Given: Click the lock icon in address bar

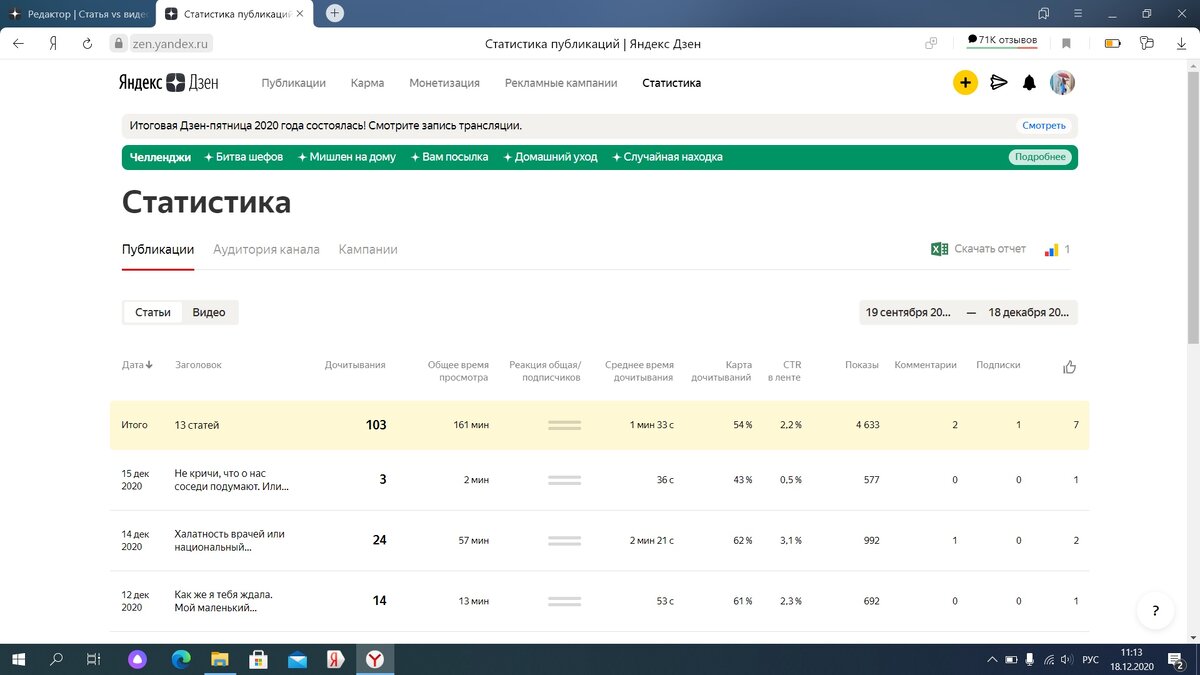Looking at the screenshot, I should coord(118,44).
